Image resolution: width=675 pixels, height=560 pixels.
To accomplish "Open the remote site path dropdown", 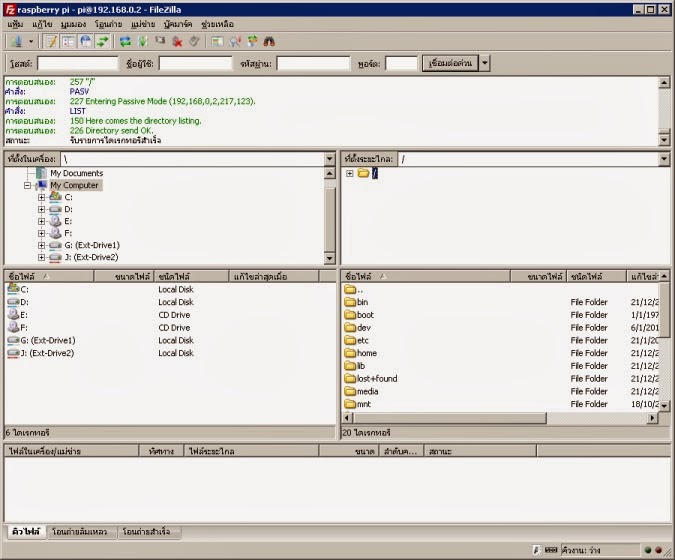I will coord(664,159).
